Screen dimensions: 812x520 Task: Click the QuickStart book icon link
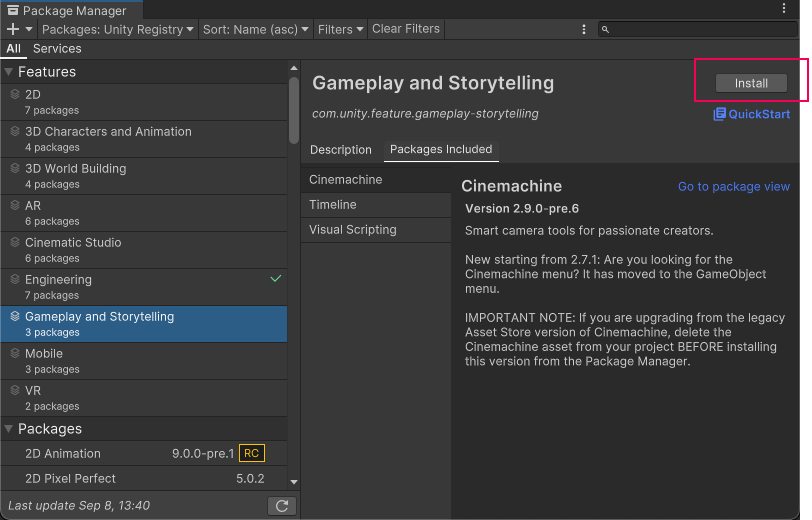click(x=719, y=114)
